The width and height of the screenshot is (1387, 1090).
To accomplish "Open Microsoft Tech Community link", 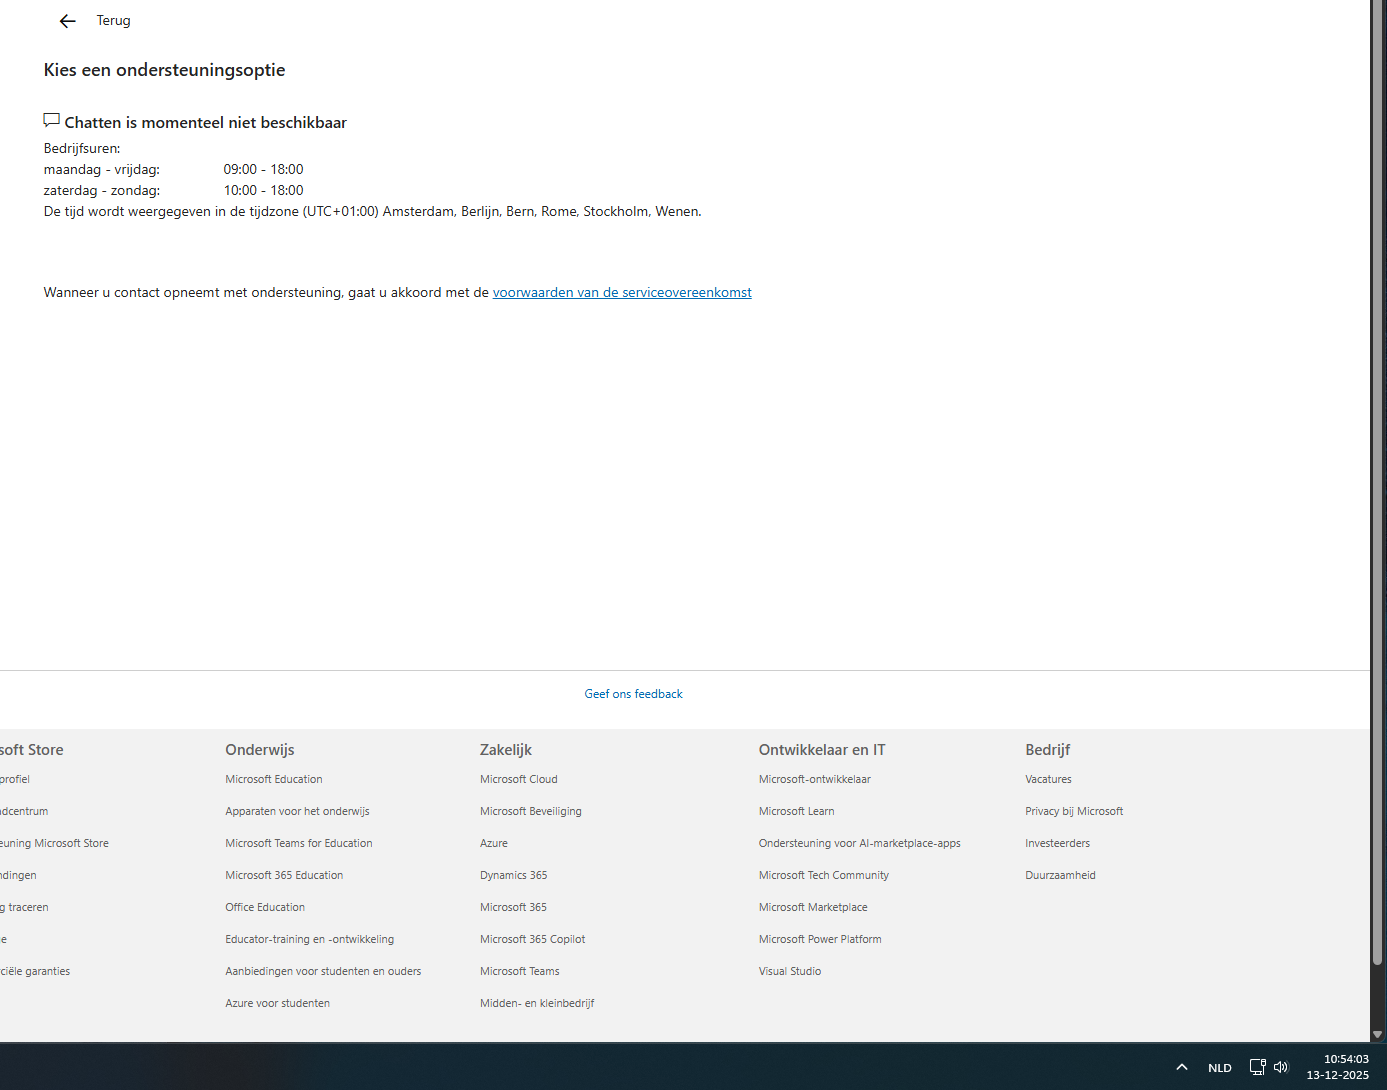I will tap(823, 875).
